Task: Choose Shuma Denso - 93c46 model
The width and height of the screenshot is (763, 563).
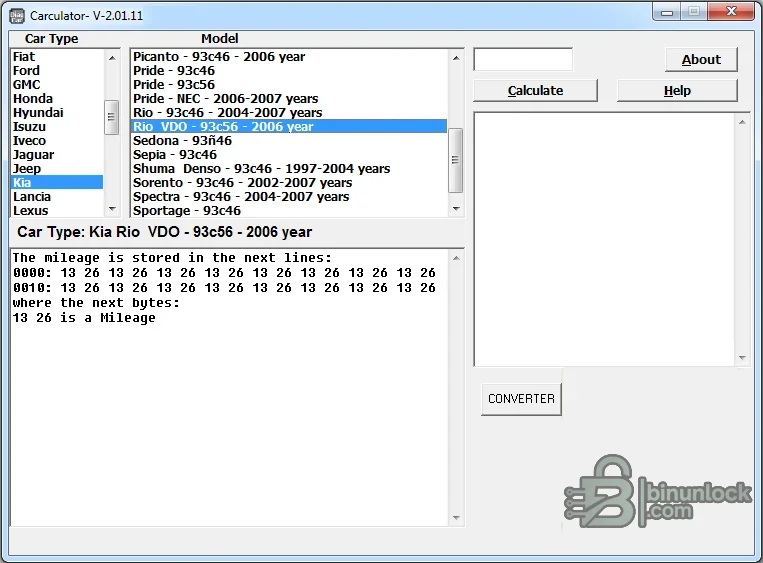Action: (x=289, y=168)
